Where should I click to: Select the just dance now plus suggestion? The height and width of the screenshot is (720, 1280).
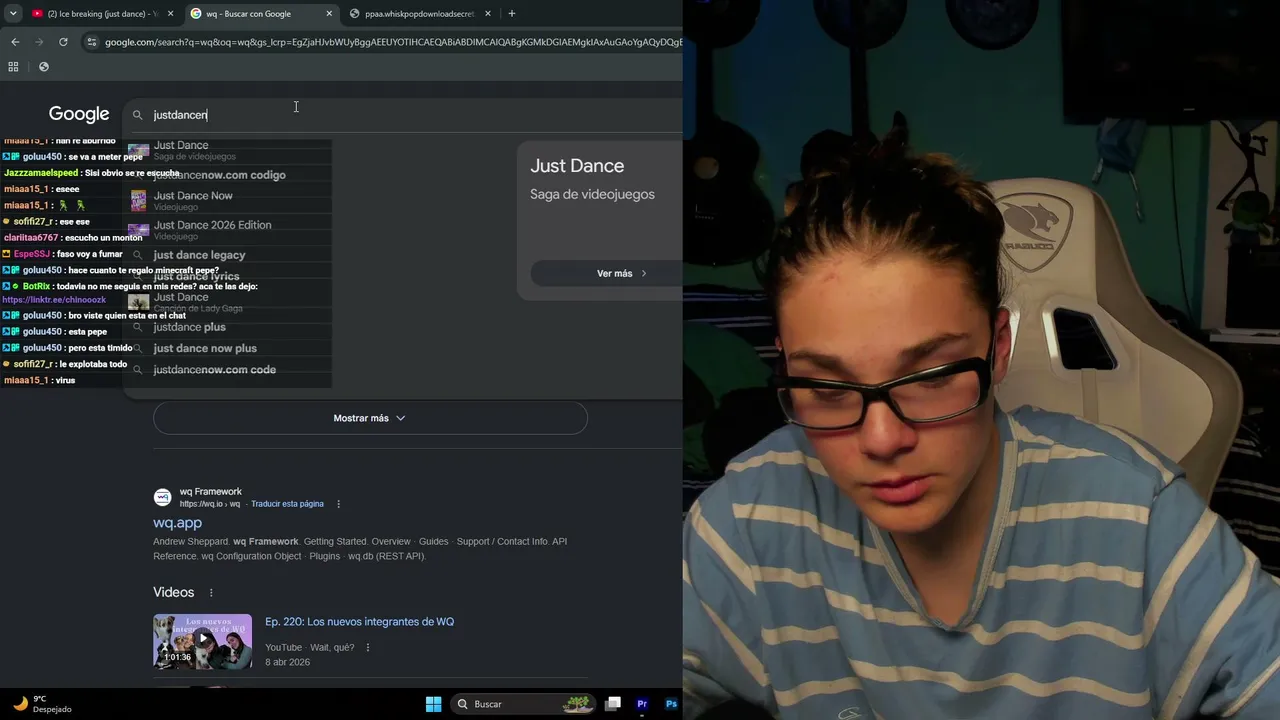228,348
